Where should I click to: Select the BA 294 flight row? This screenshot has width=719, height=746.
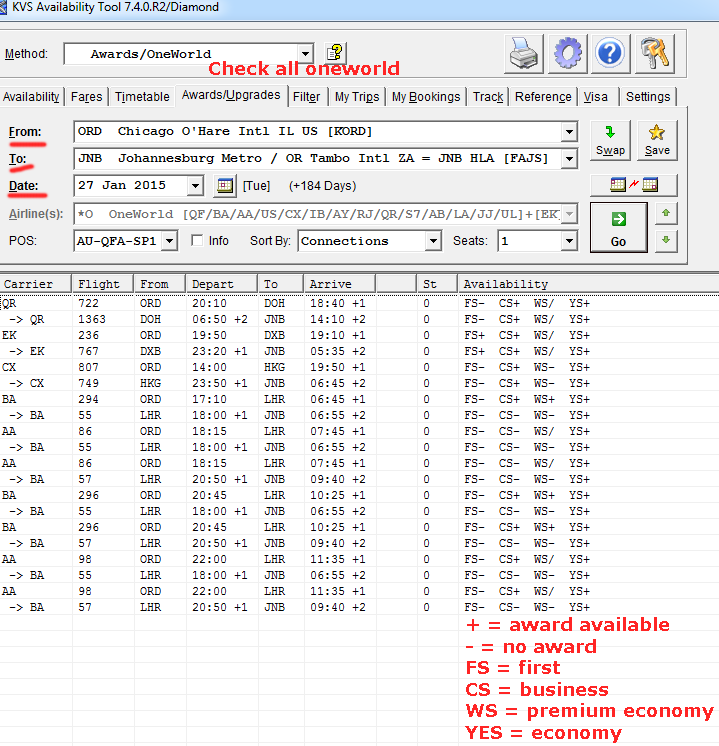tap(359, 399)
